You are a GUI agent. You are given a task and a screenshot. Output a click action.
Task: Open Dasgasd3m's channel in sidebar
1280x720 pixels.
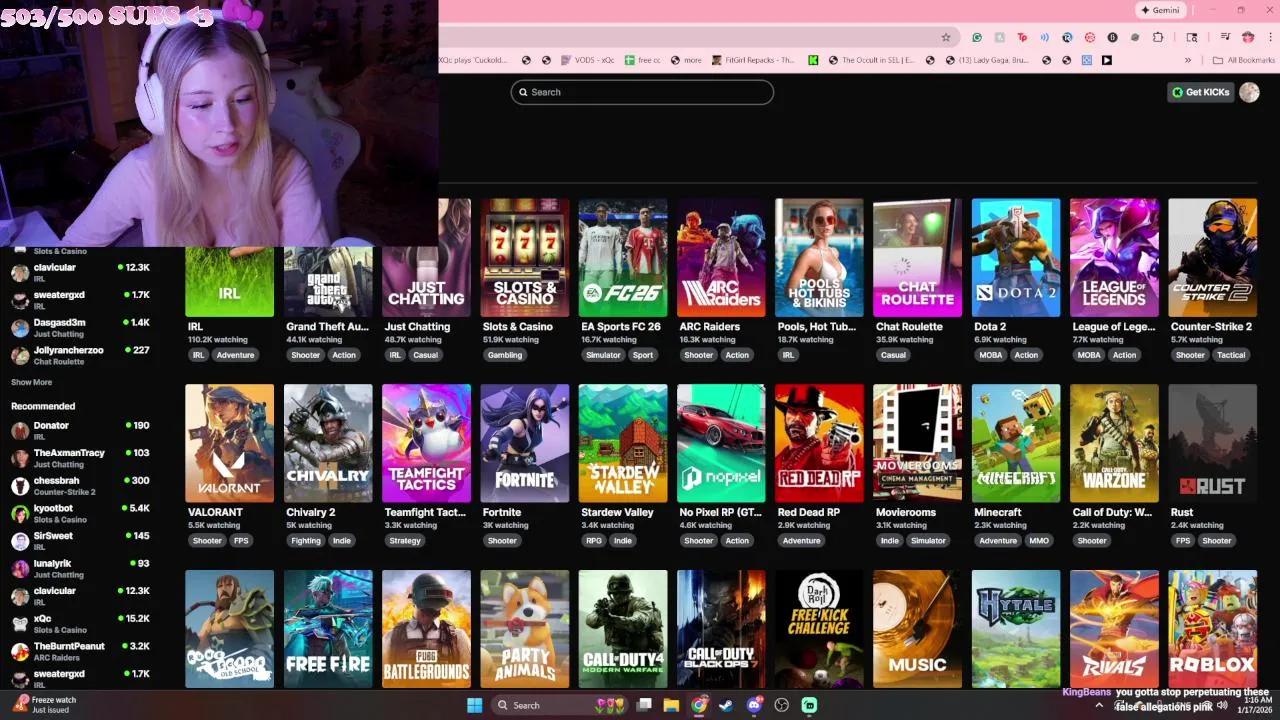[x=80, y=327]
